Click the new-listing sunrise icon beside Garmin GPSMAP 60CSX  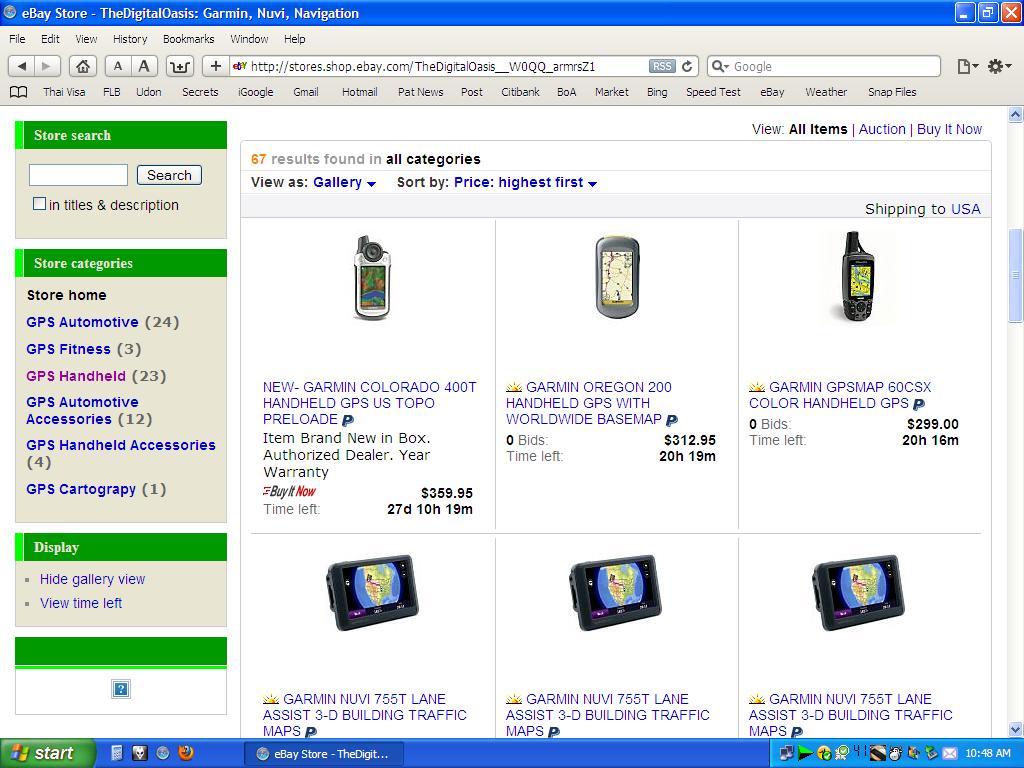[x=757, y=387]
